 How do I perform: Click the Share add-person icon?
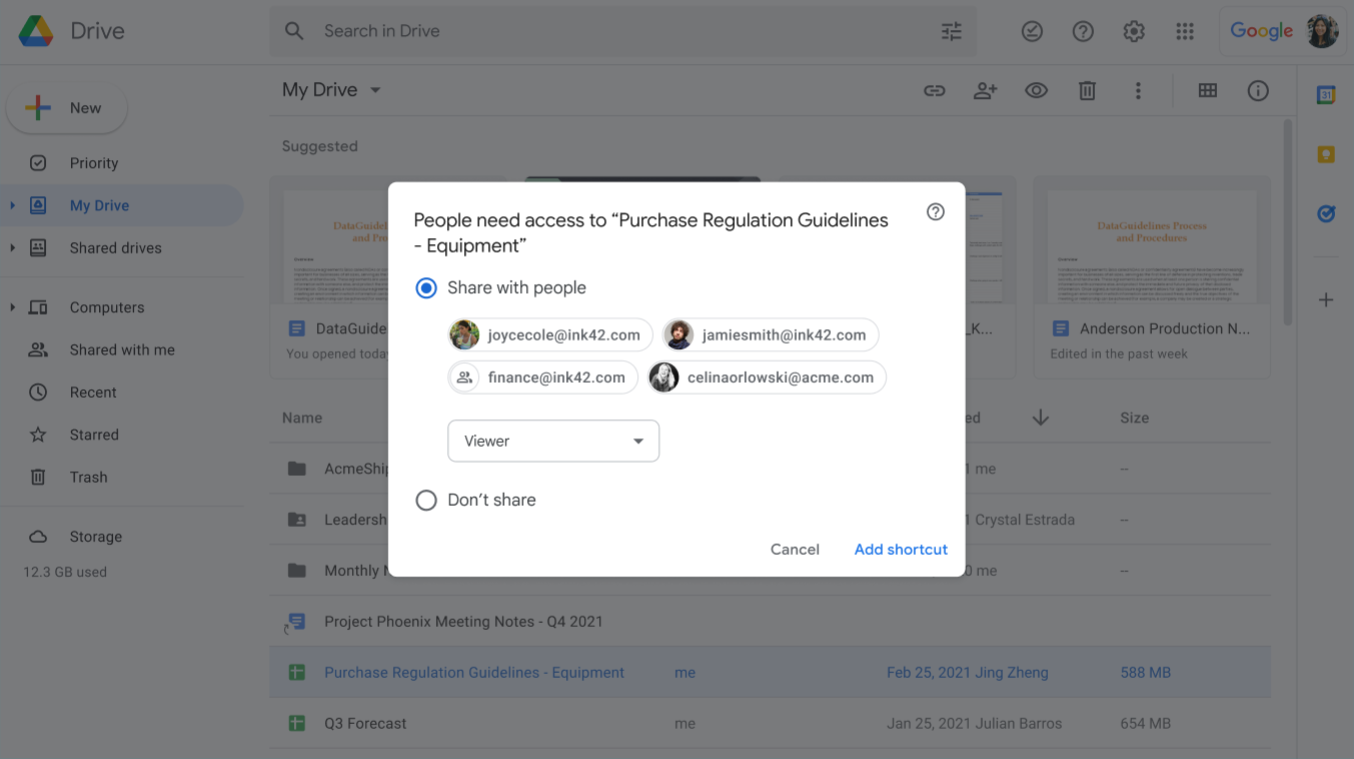(x=985, y=90)
